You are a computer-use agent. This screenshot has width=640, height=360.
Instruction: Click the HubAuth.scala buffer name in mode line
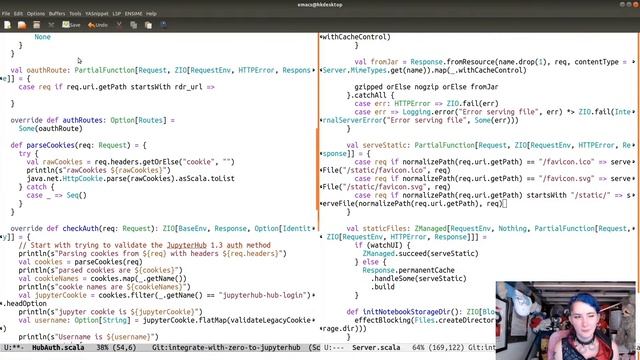click(x=58, y=347)
